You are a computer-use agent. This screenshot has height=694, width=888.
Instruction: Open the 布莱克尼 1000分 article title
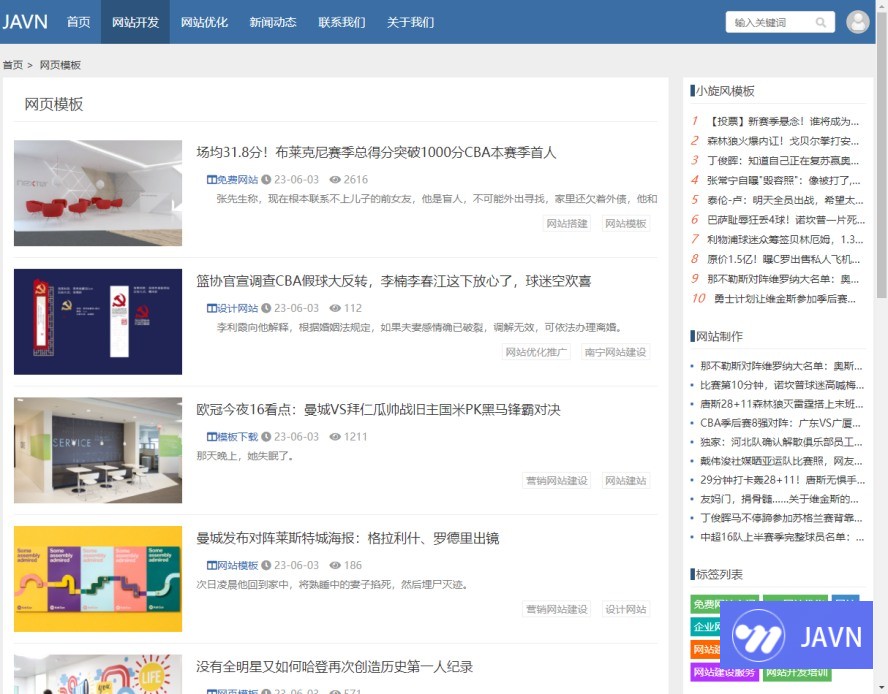pyautogui.click(x=376, y=153)
